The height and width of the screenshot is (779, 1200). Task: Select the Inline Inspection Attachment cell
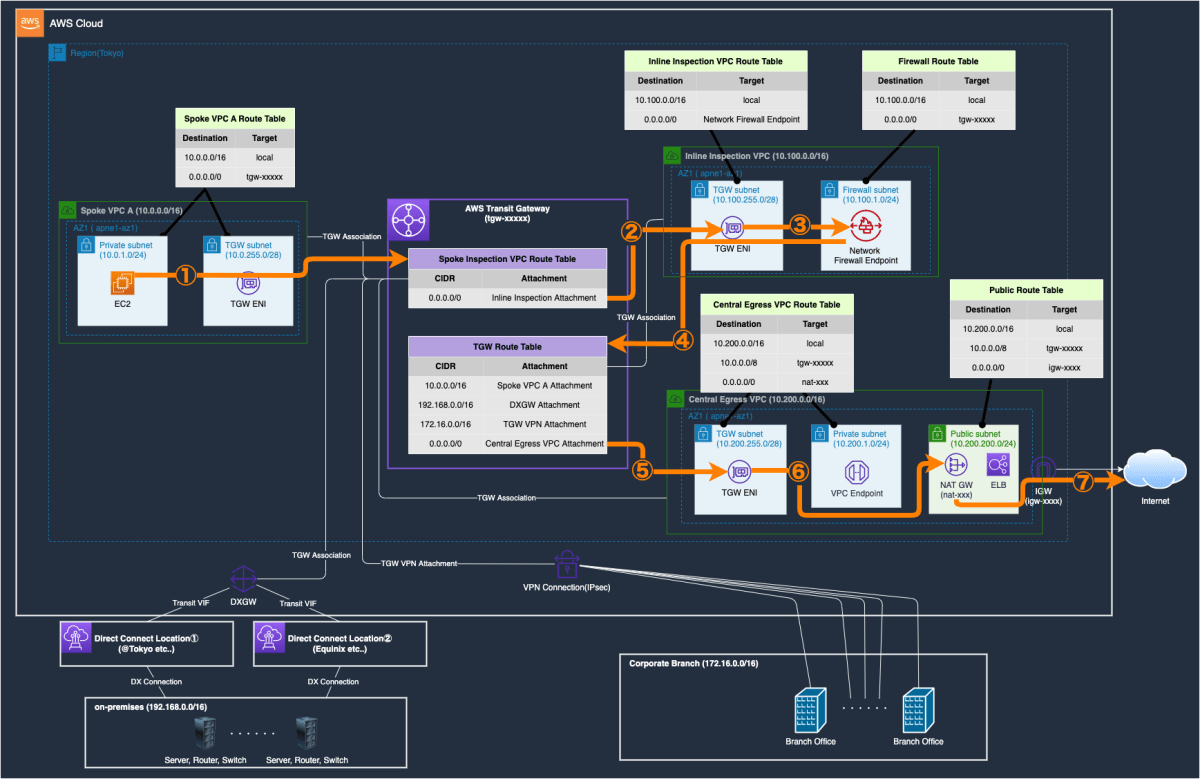544,297
